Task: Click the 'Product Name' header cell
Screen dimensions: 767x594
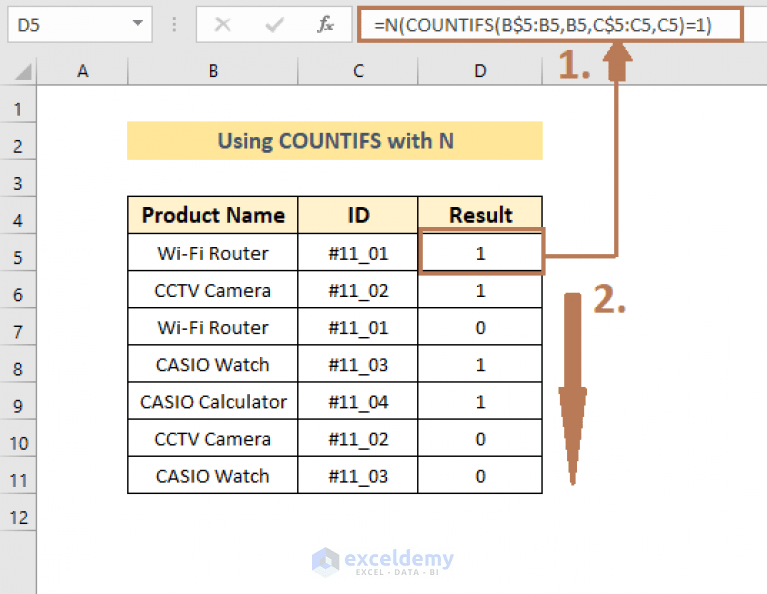Action: (x=213, y=215)
